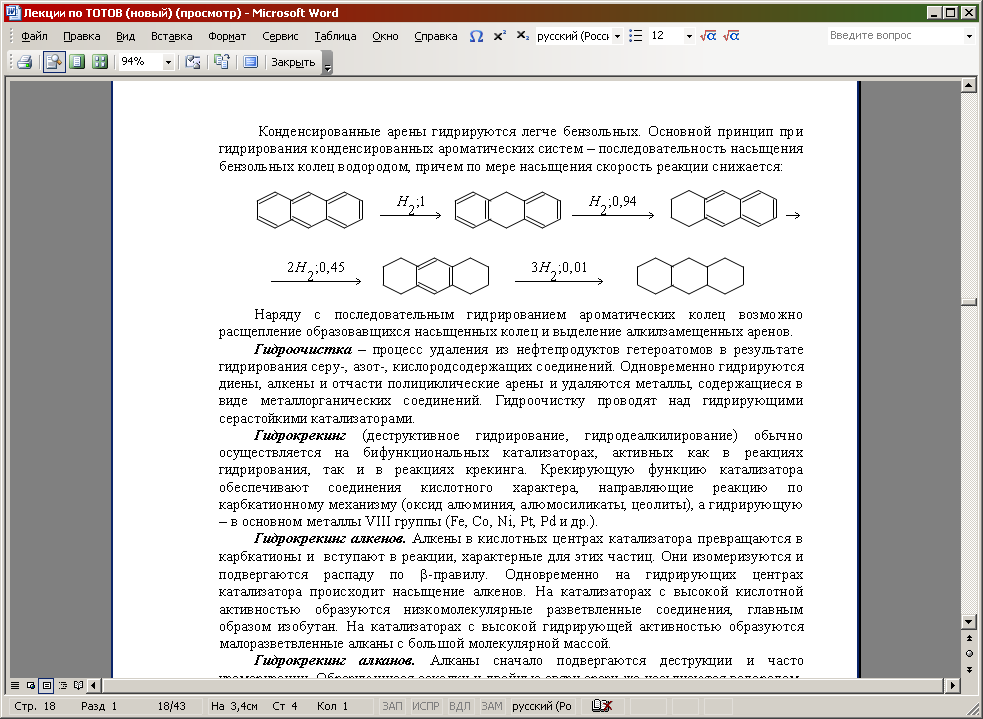Open the Правка menu
983x719 pixels.
(81, 36)
